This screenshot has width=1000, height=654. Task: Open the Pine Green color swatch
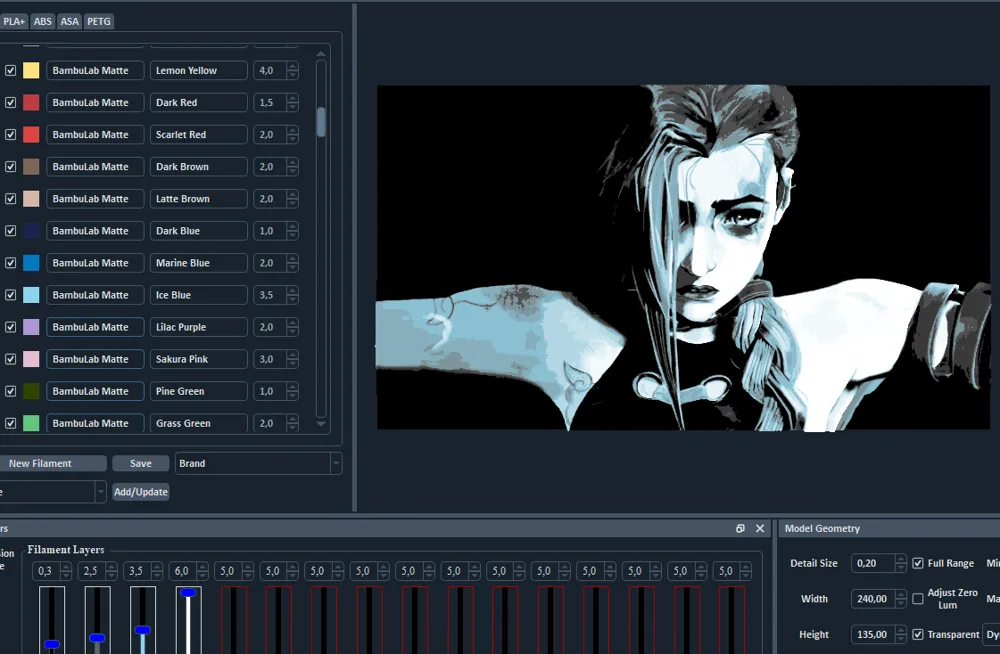pos(31,391)
